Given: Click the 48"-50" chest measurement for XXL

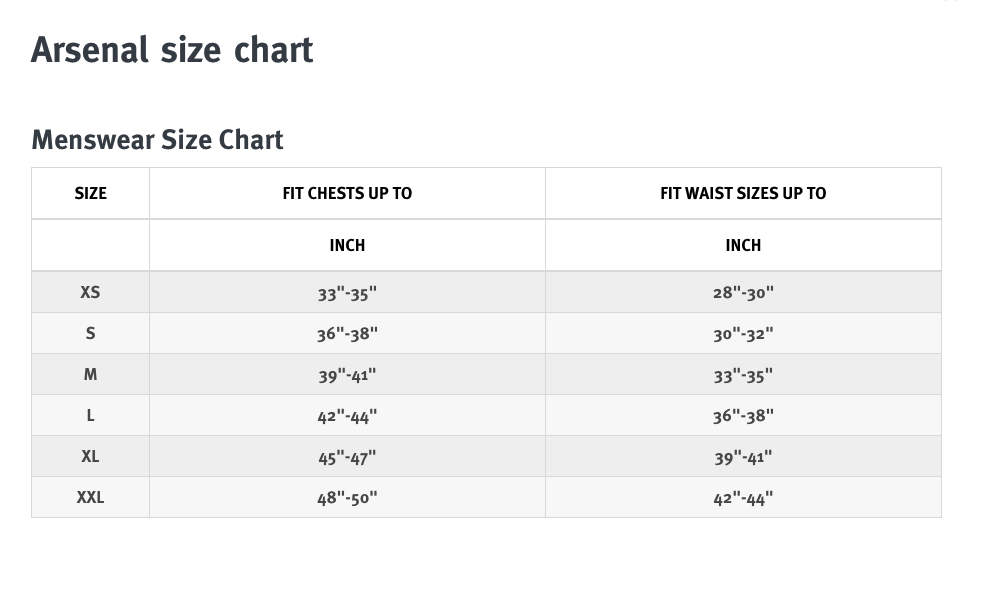Looking at the screenshot, I should [x=348, y=498].
